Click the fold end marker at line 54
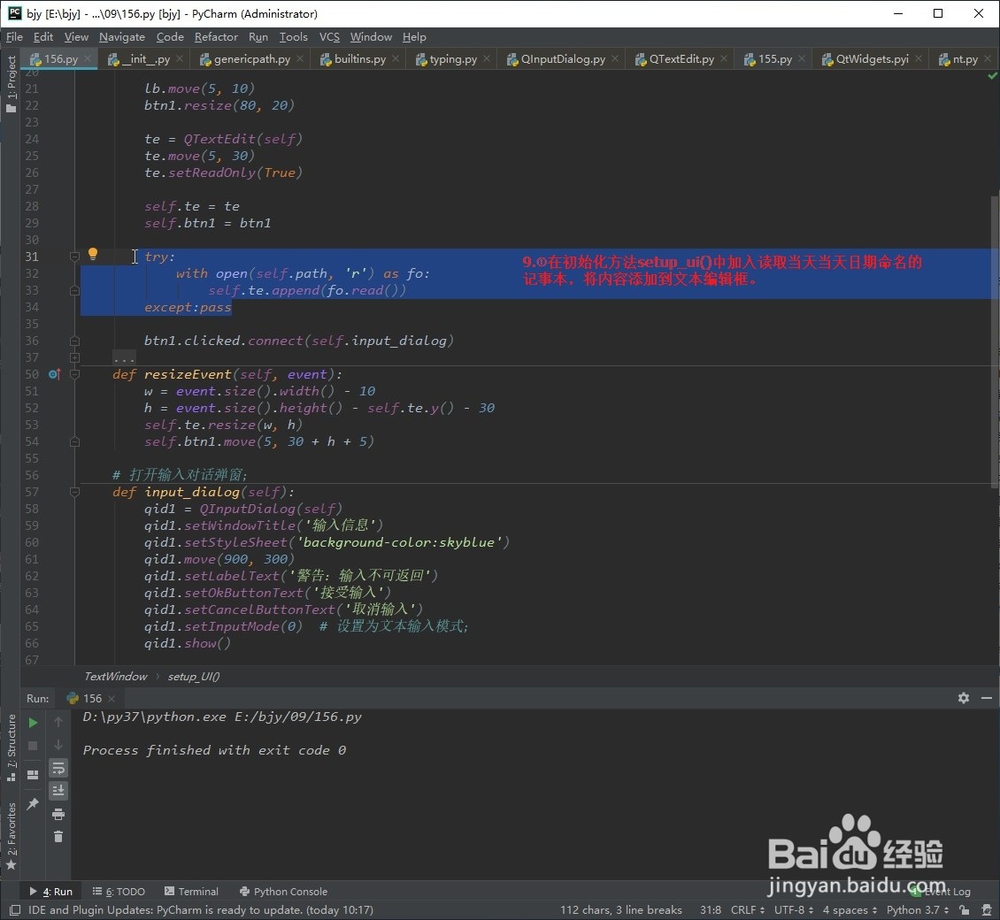 (74, 442)
